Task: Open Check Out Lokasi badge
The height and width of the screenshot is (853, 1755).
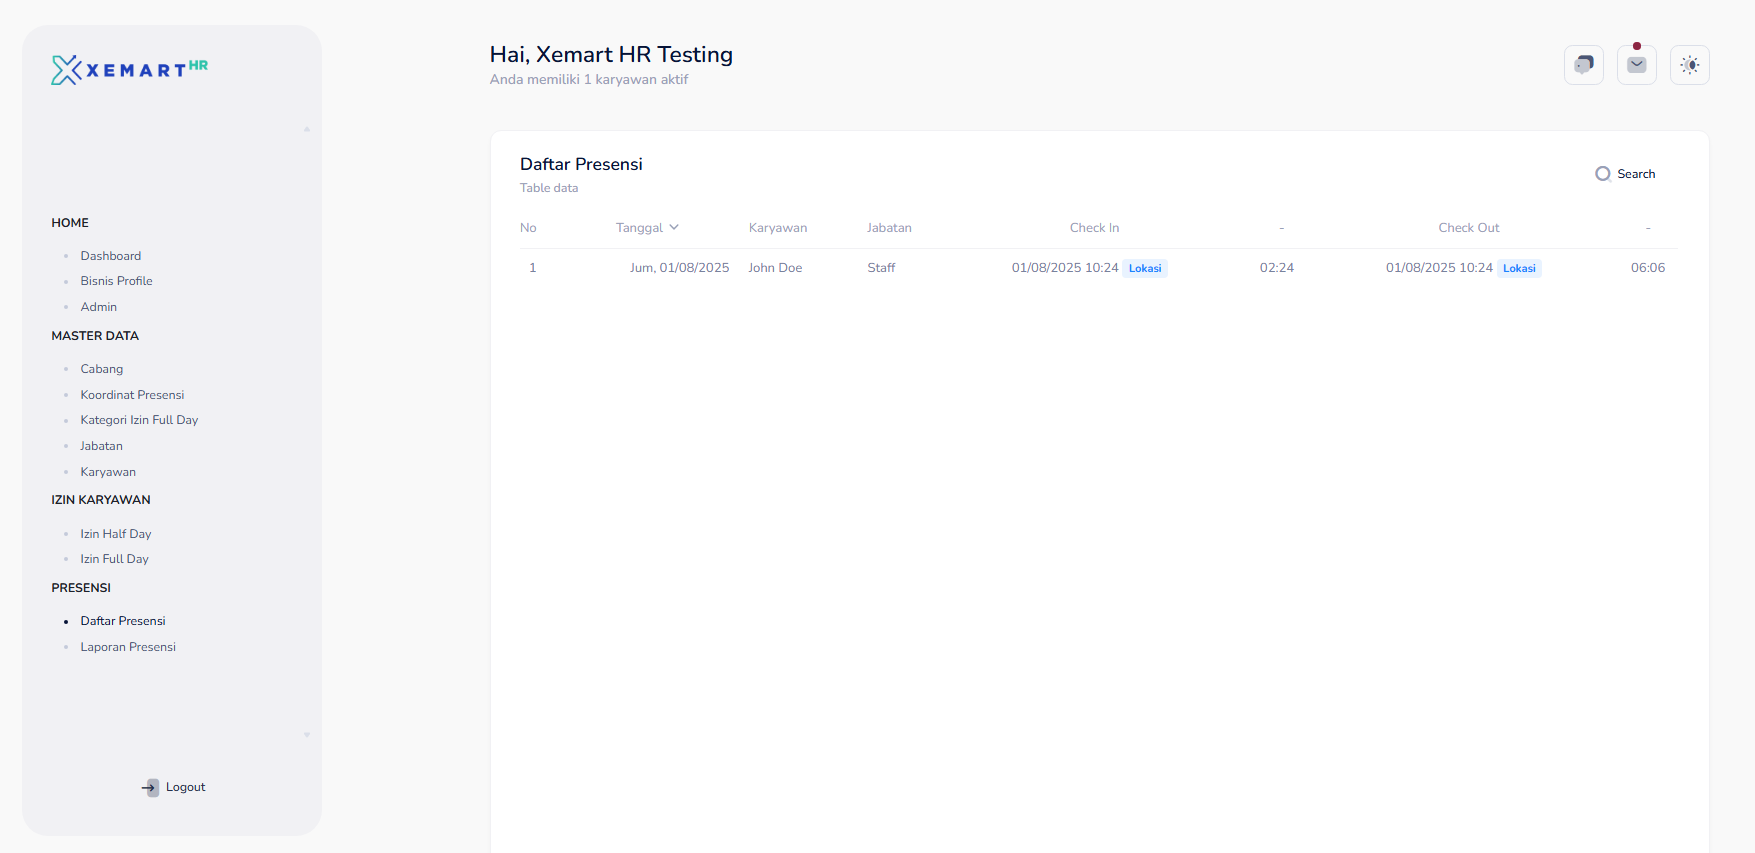Action: click(x=1518, y=268)
